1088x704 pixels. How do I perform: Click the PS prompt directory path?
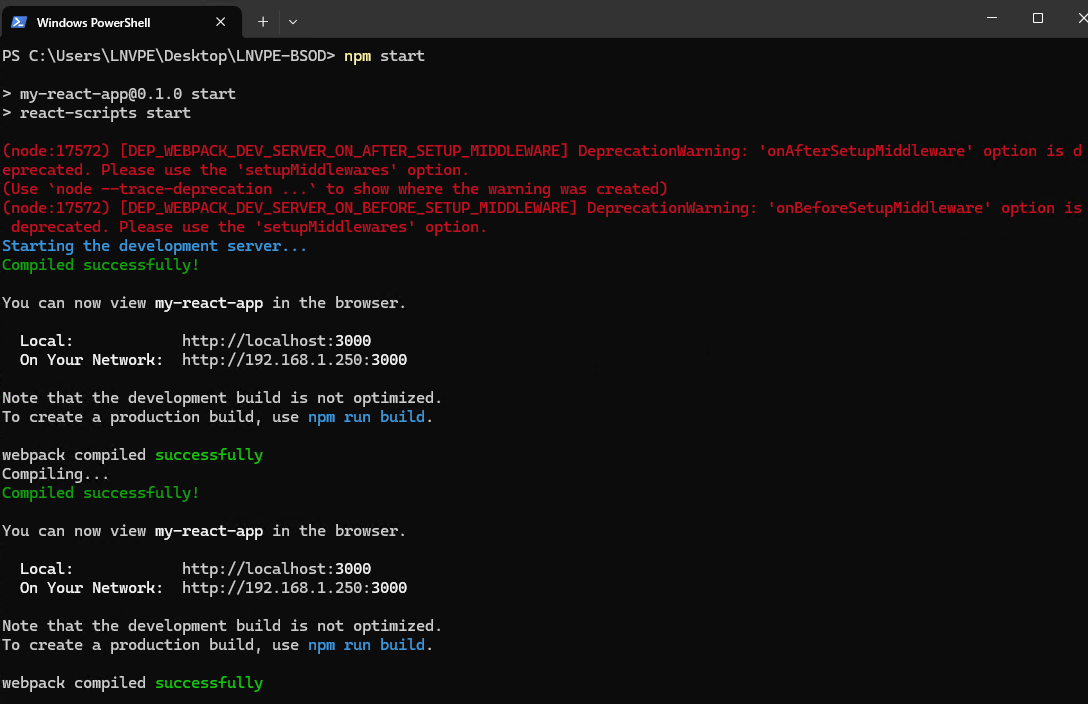(178, 56)
